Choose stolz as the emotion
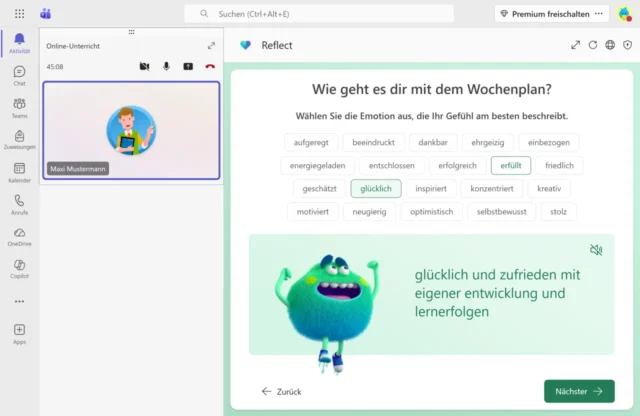This screenshot has width=640, height=416. coord(558,211)
